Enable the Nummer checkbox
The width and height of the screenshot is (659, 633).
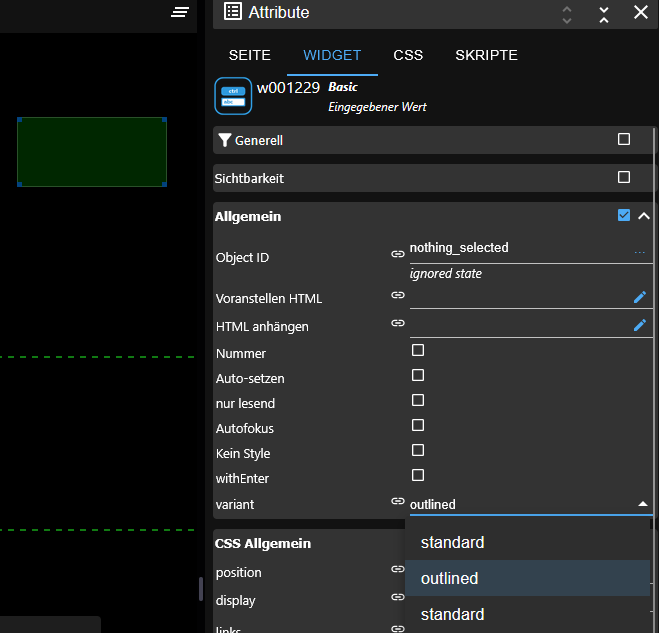[x=418, y=351]
